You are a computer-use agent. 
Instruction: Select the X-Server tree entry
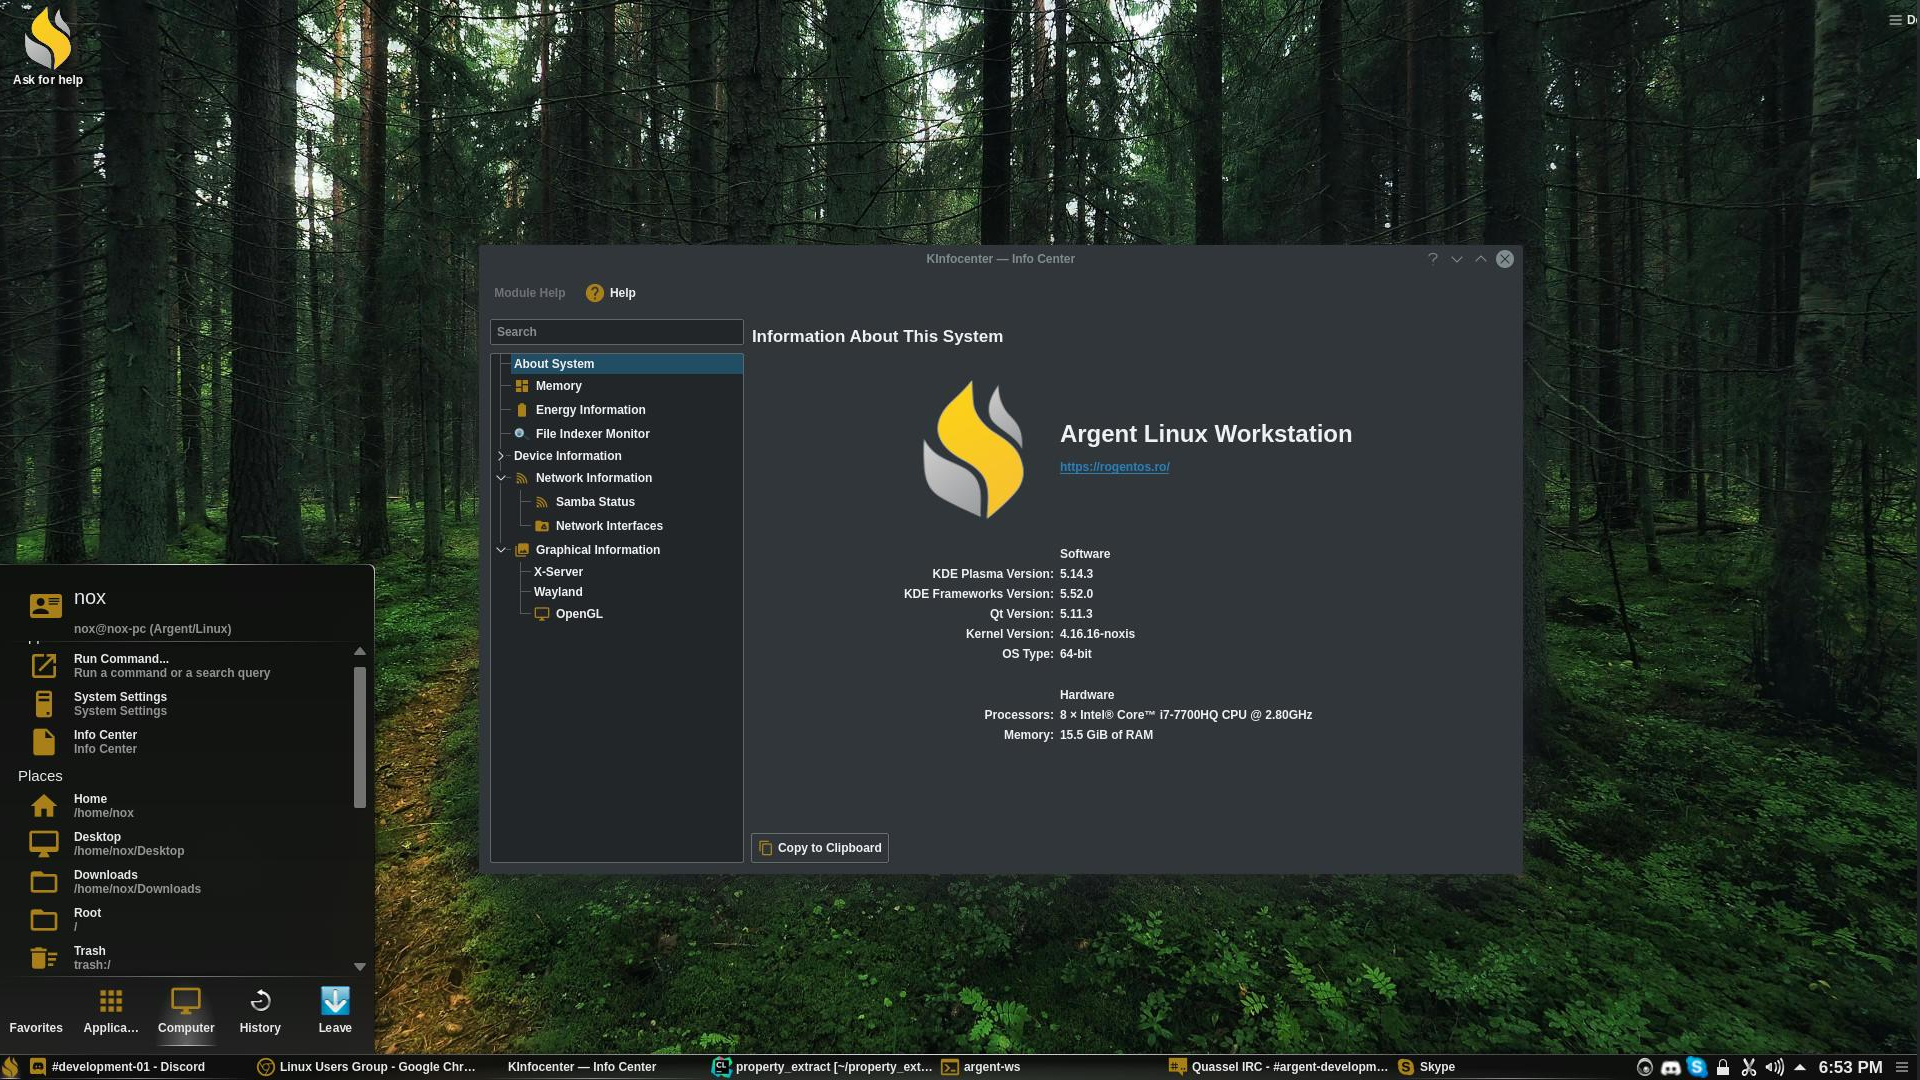coord(558,572)
